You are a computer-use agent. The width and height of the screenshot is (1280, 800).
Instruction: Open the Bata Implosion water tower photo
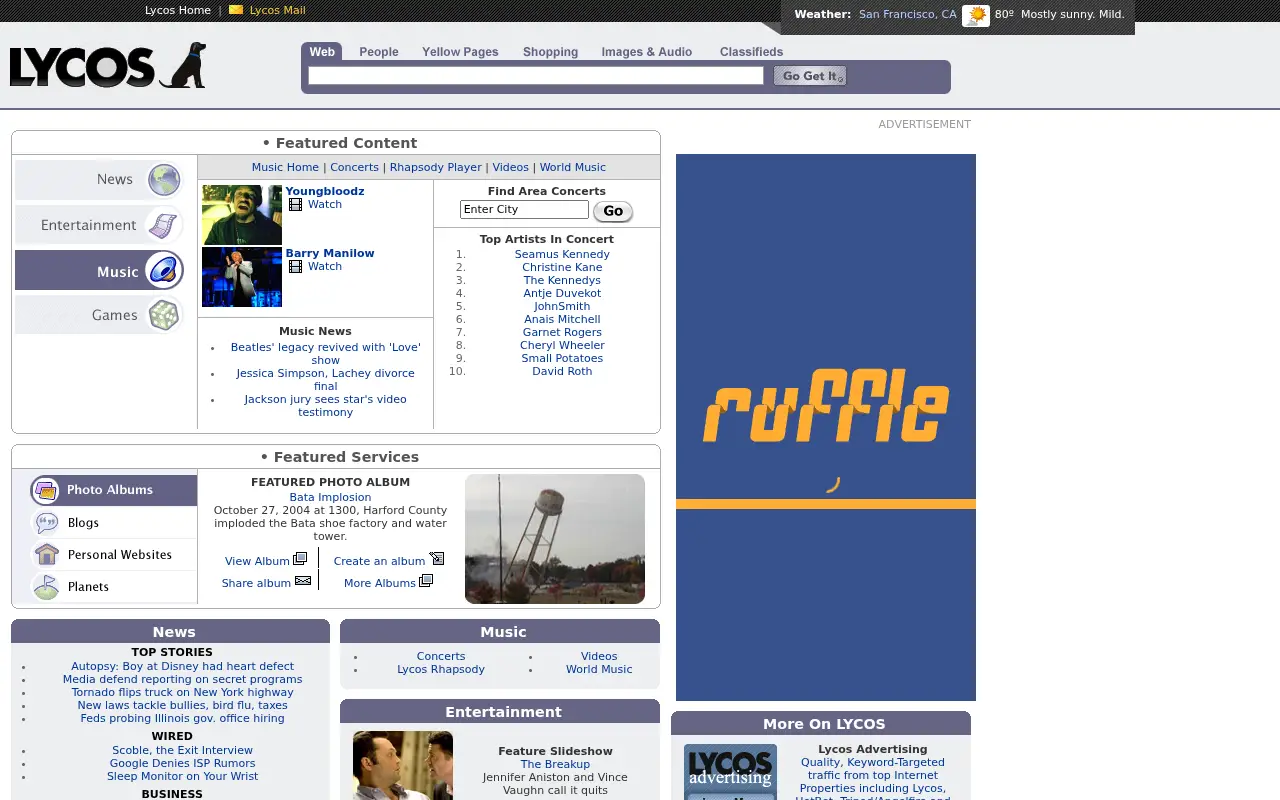555,539
